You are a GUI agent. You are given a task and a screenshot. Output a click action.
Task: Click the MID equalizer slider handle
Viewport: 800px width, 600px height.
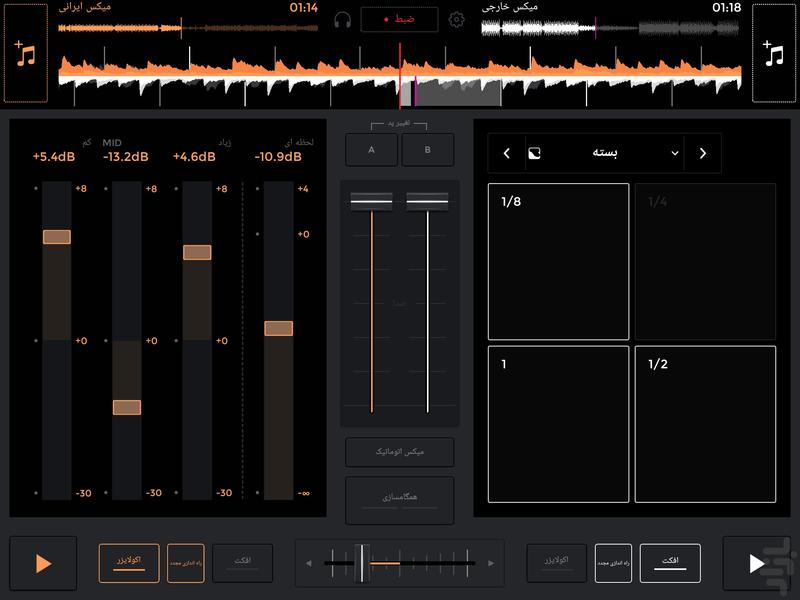click(127, 407)
